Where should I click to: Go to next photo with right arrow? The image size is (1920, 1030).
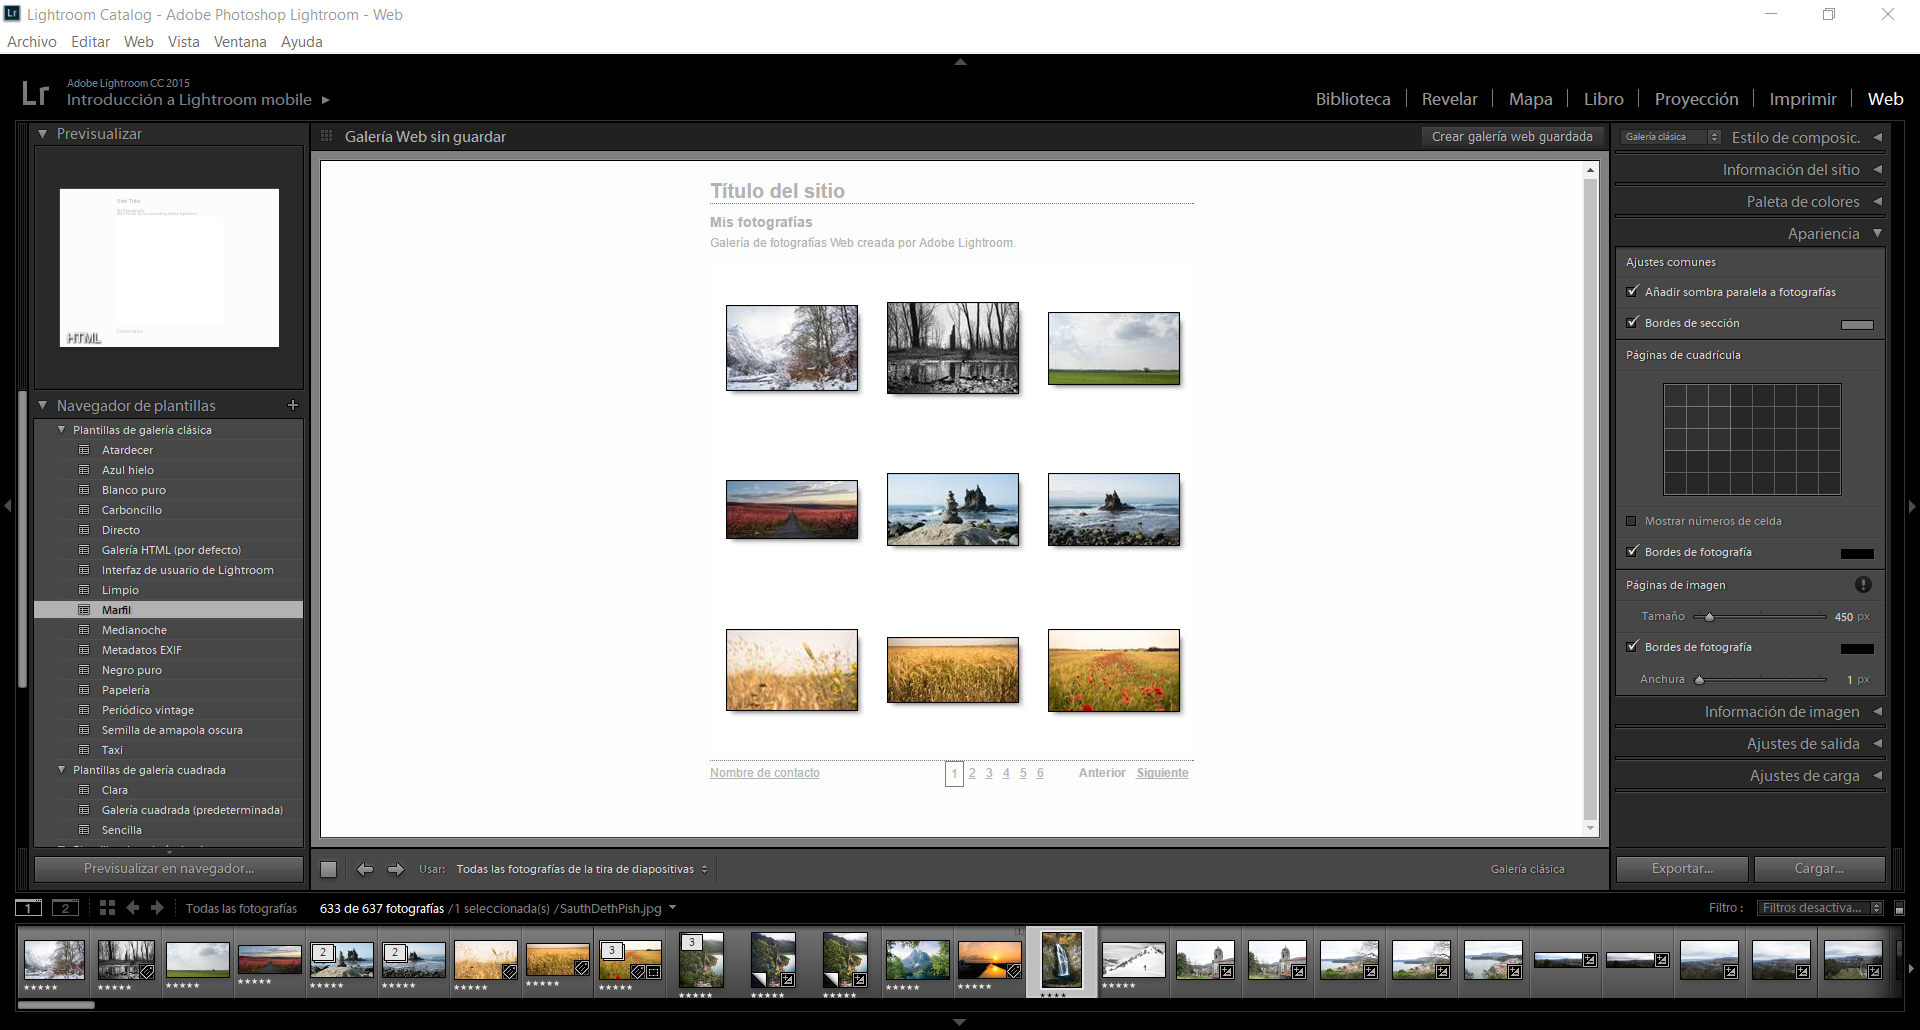[x=396, y=869]
